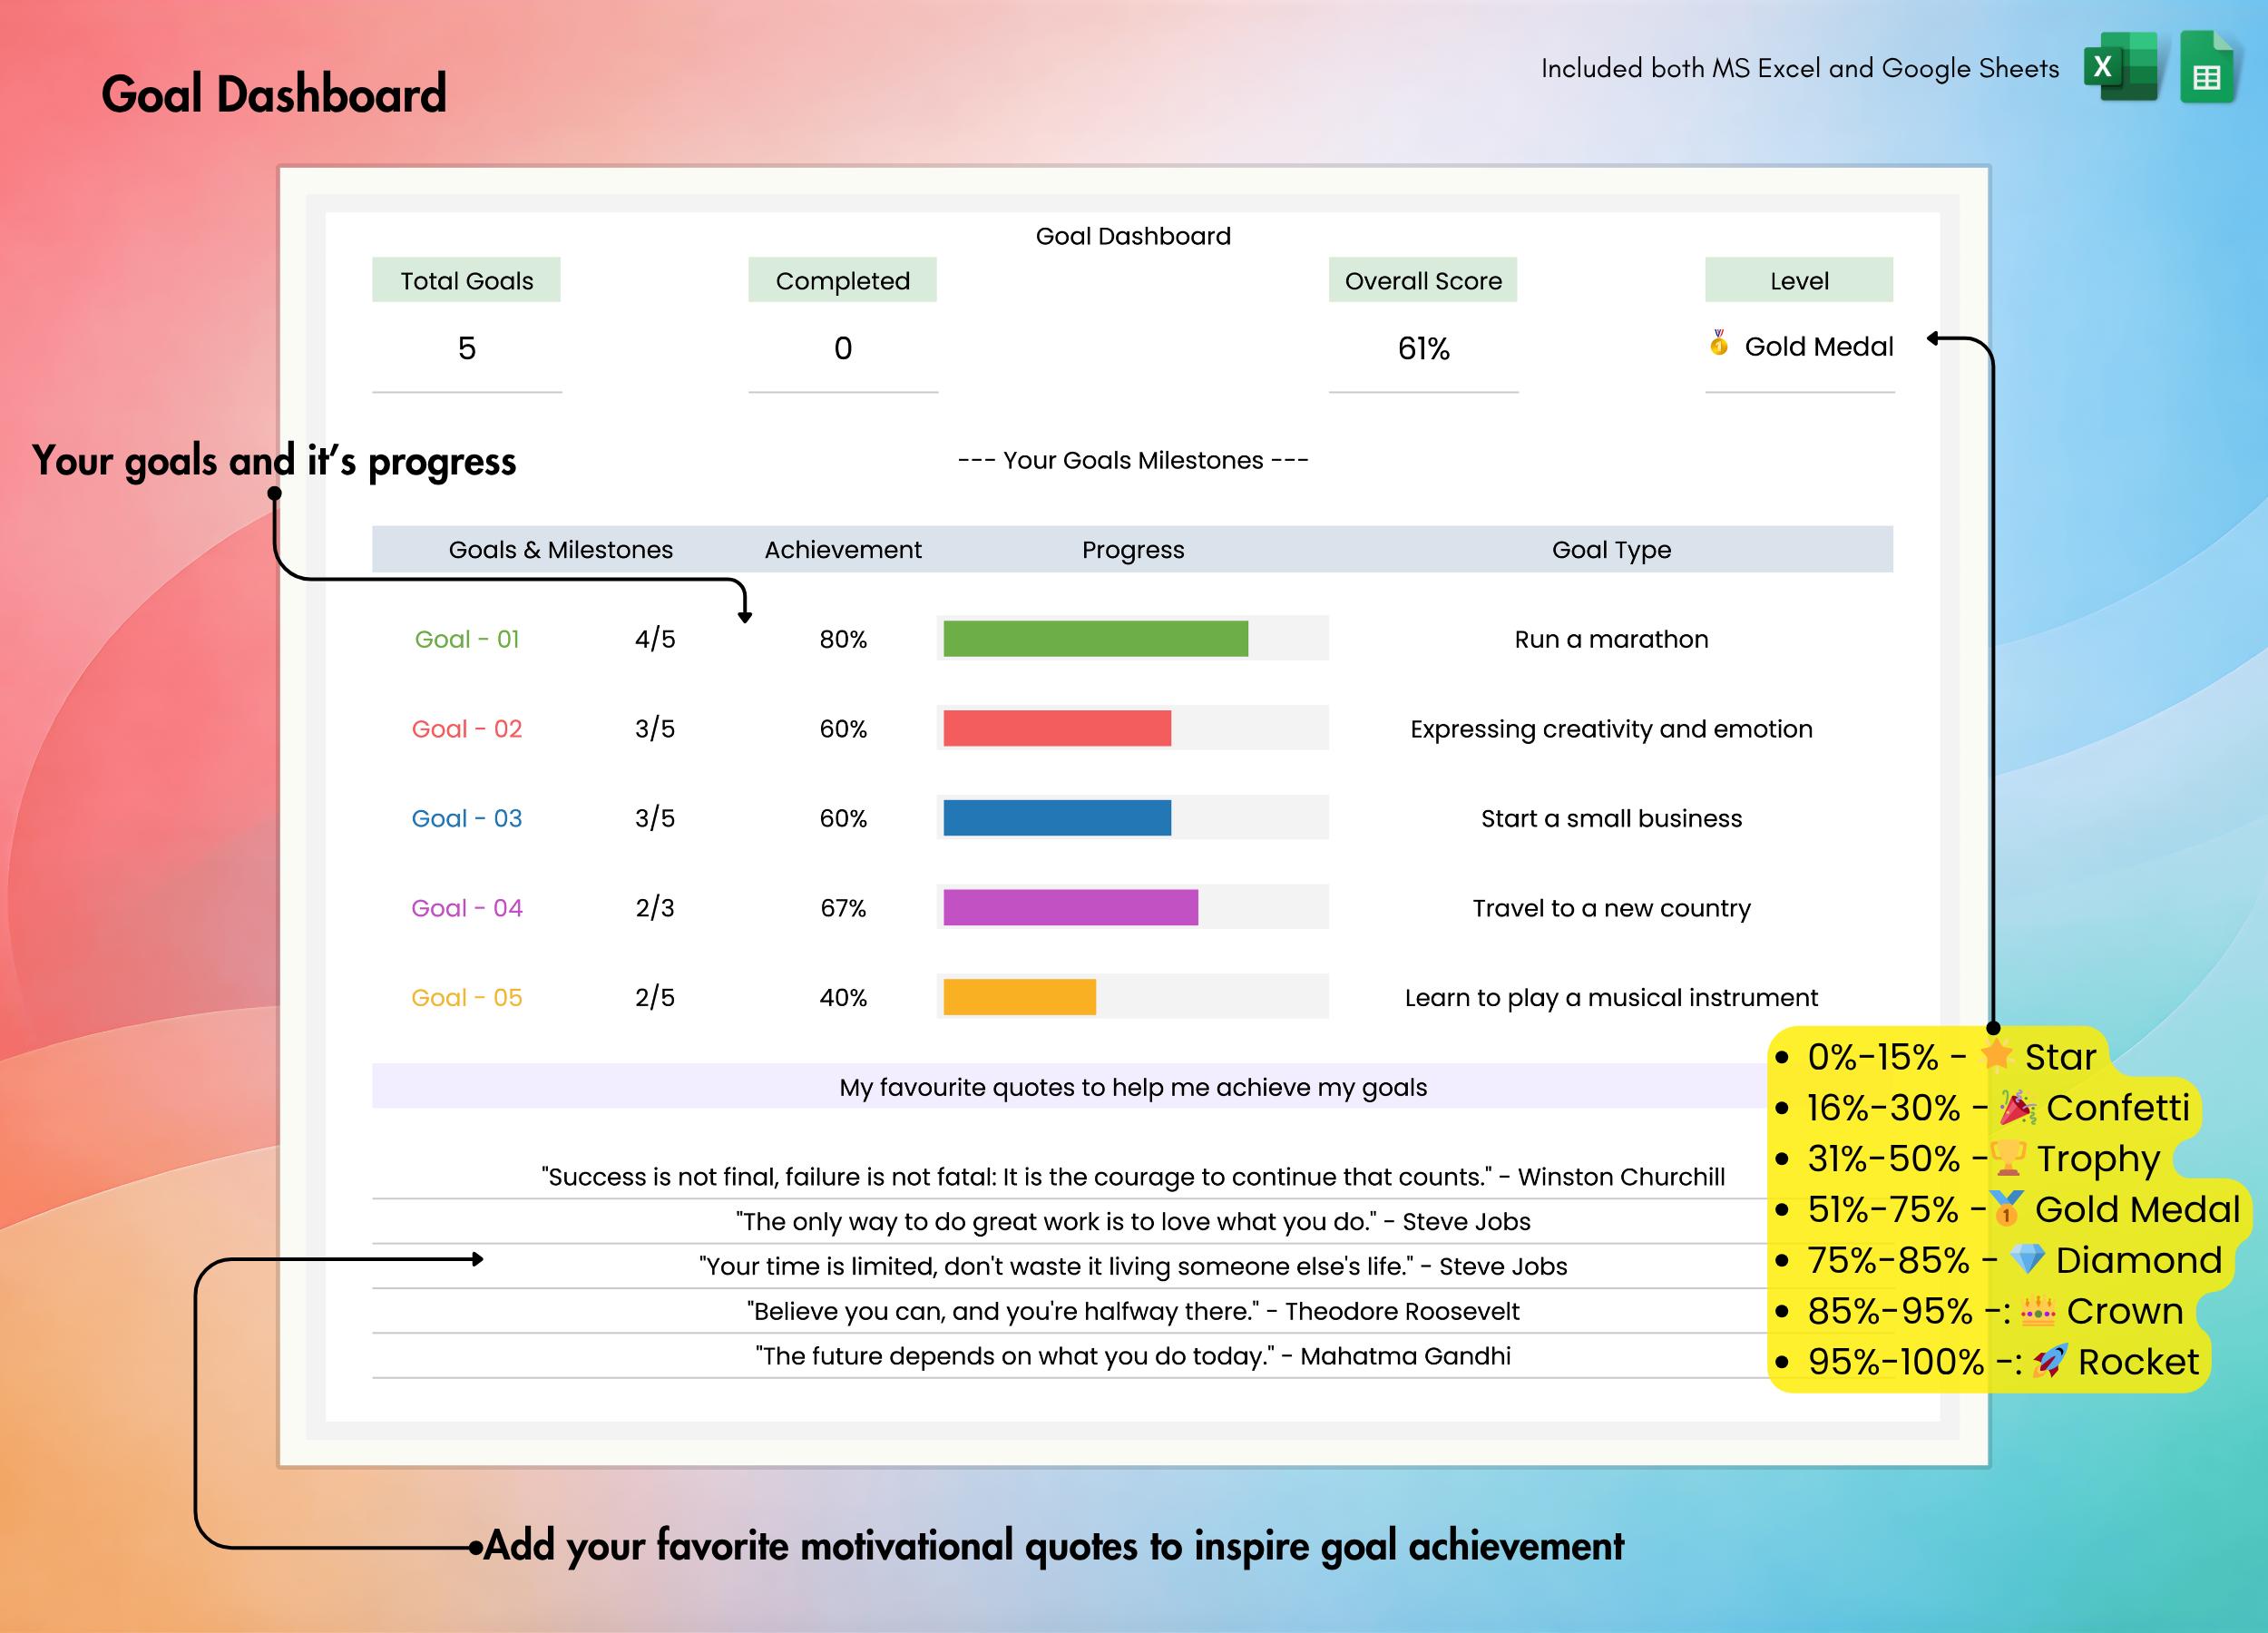
Task: Click the purple Goal - 04 progress bar
Action: tap(1070, 907)
